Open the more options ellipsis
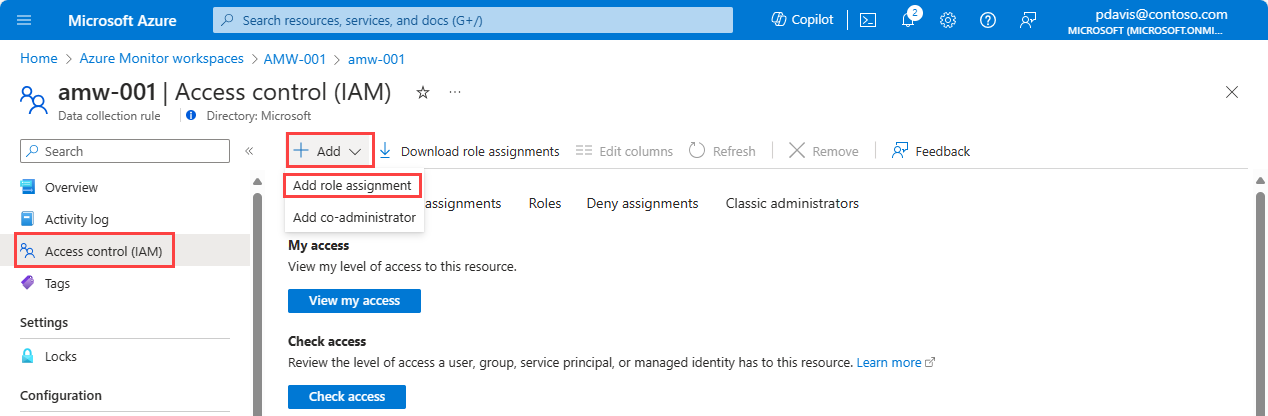The height and width of the screenshot is (416, 1268). [455, 92]
